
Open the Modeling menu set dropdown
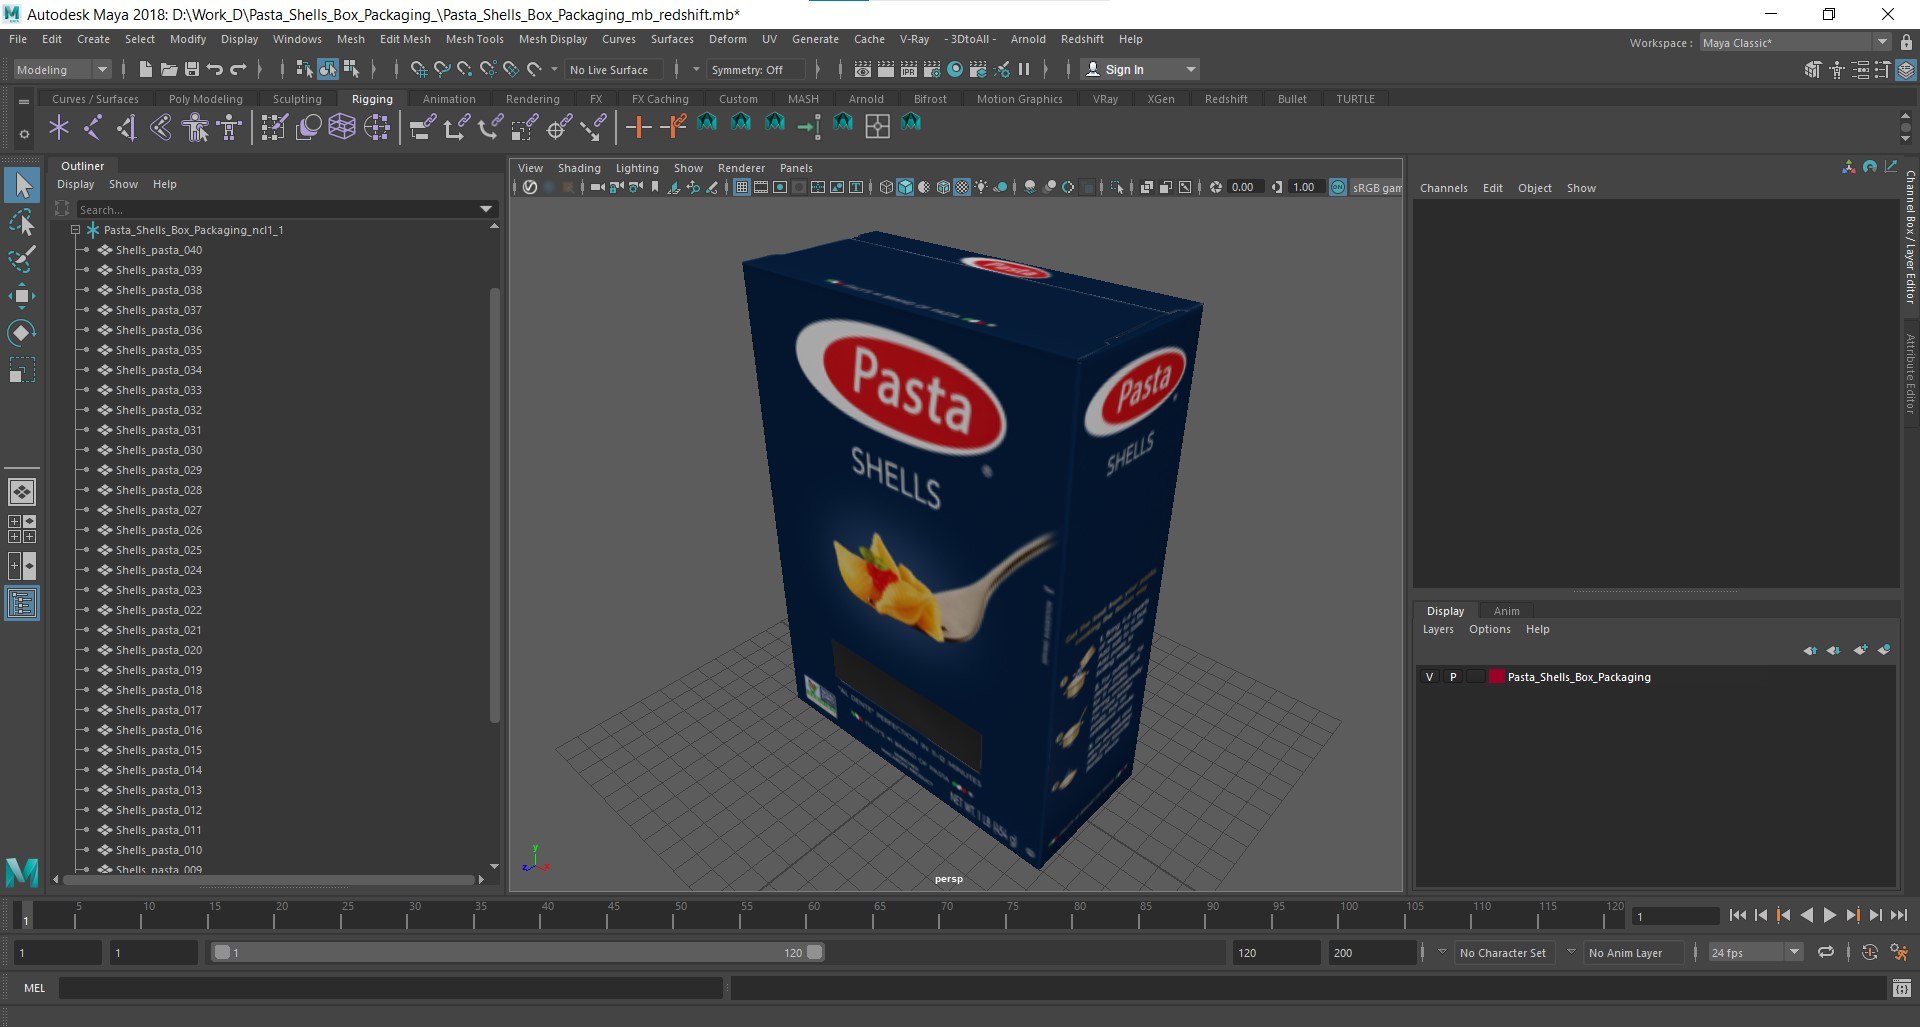[x=62, y=69]
